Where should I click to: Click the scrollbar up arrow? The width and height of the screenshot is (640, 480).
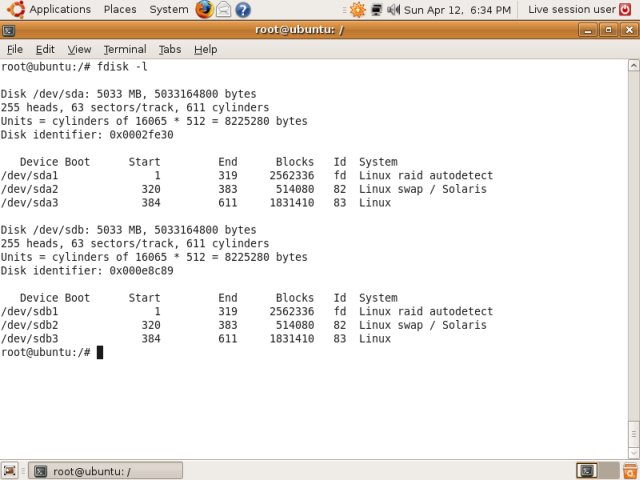633,66
